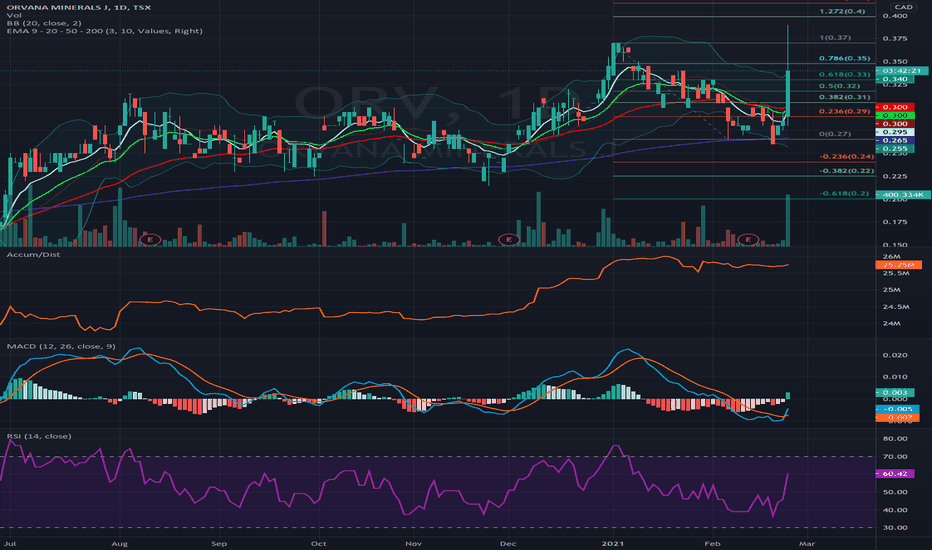Click the Sep label on time axis
This screenshot has width=932, height=550.
219,543
